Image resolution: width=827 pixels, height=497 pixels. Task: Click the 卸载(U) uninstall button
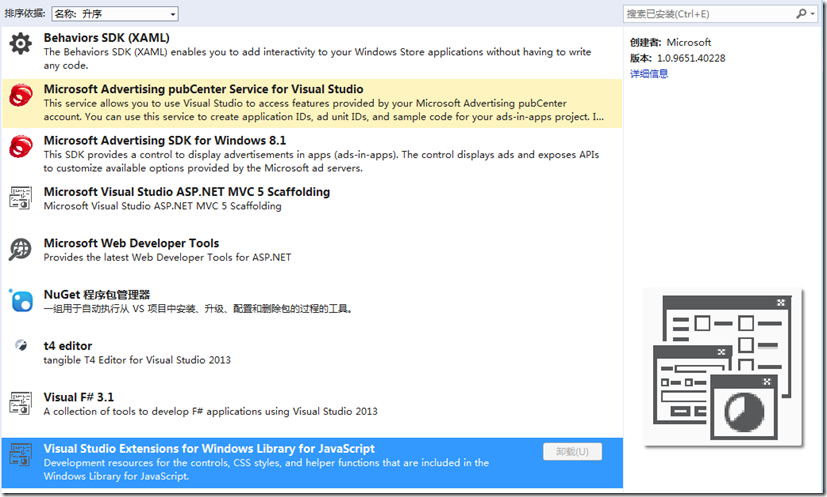[x=572, y=452]
